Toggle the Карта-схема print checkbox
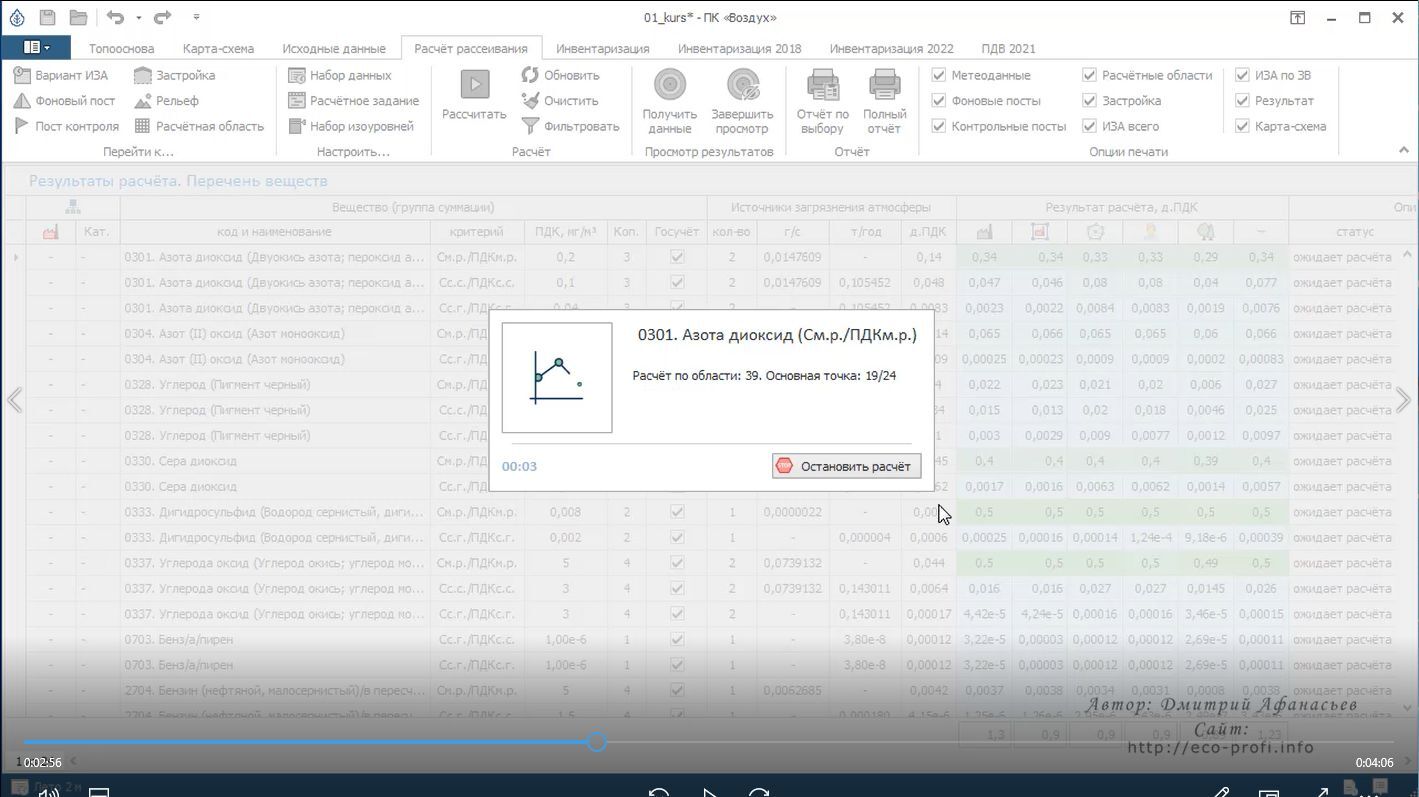This screenshot has width=1419, height=797. point(1242,126)
